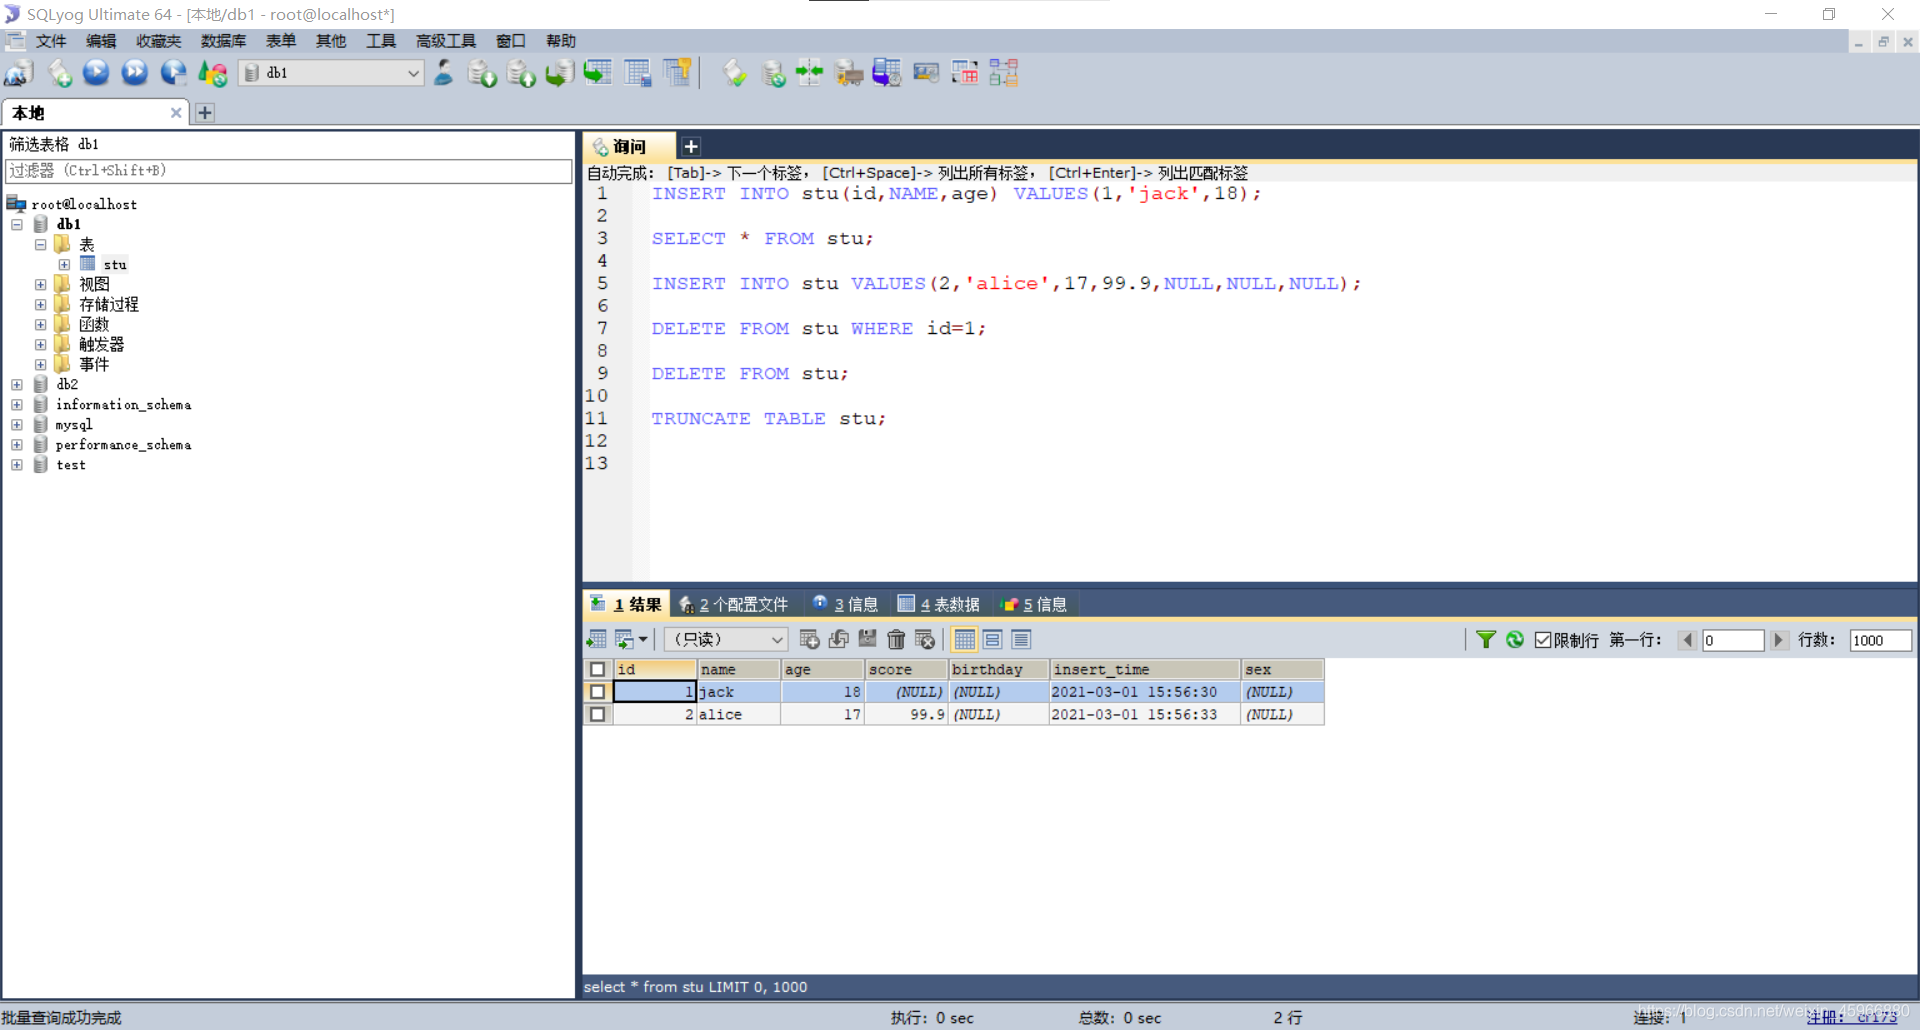This screenshot has width=1920, height=1030.
Task: Select grid view toggle in results toolbar
Action: click(x=965, y=639)
